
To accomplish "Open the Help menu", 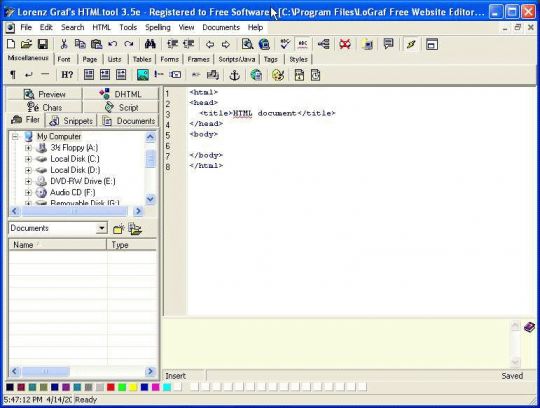I will 256,27.
